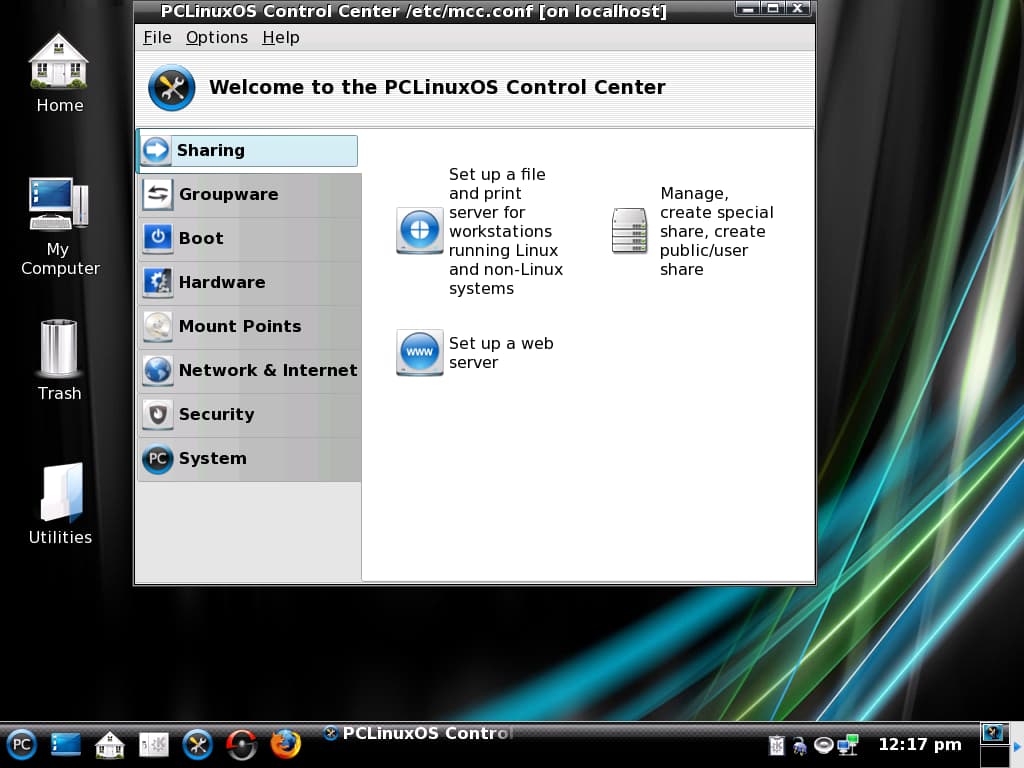Viewport: 1024px width, 768px height.
Task: Expand the system tray with the blue arrow
Action: (x=1018, y=745)
